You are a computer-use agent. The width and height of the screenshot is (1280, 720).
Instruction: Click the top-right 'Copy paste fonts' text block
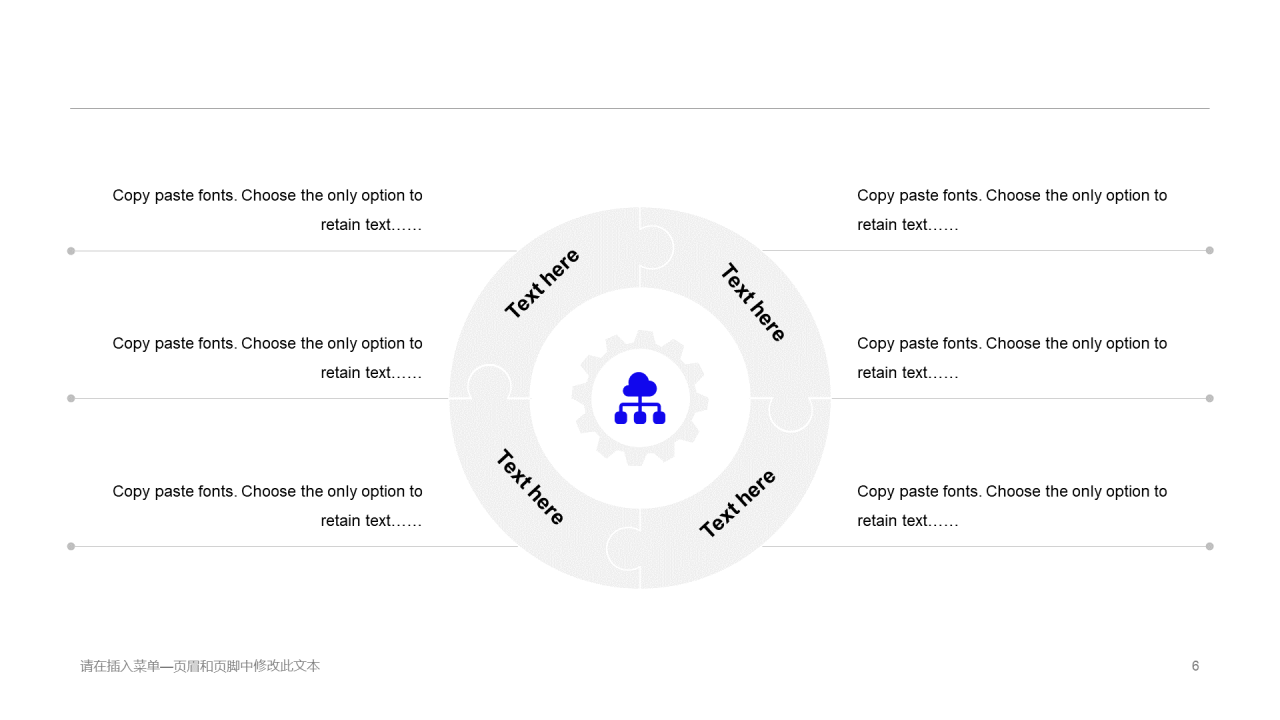[x=1012, y=210]
